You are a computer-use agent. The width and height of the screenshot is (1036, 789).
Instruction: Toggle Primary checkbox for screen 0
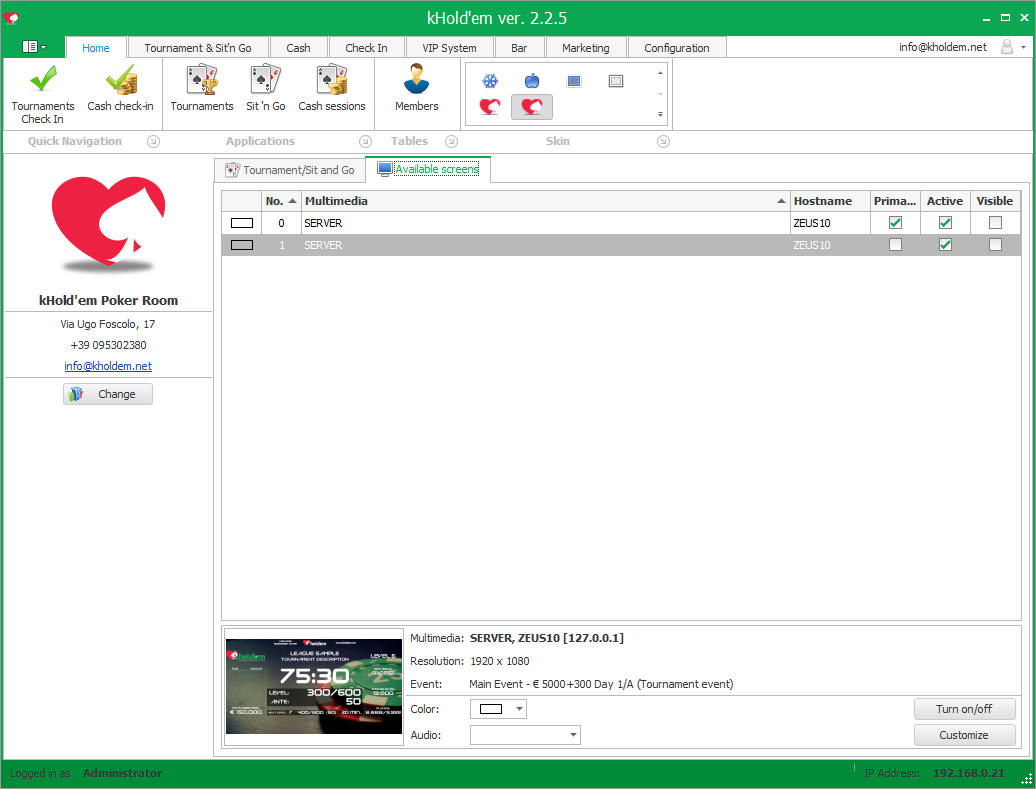pyautogui.click(x=895, y=223)
